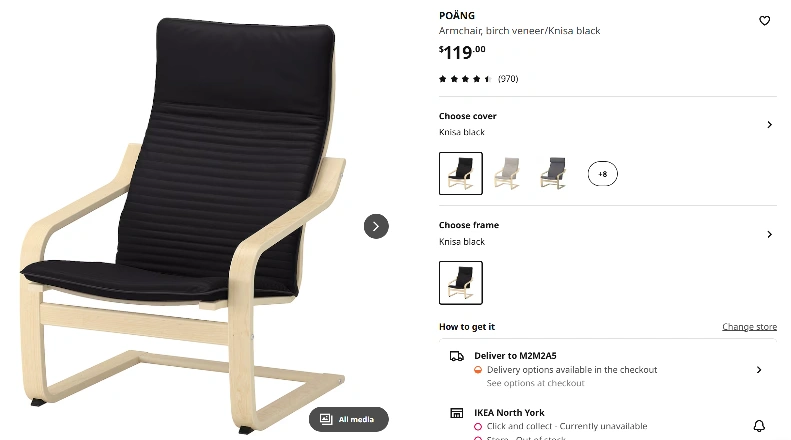Click the Deliver to M2M2A5 option
The image size is (791, 440).
click(515, 356)
